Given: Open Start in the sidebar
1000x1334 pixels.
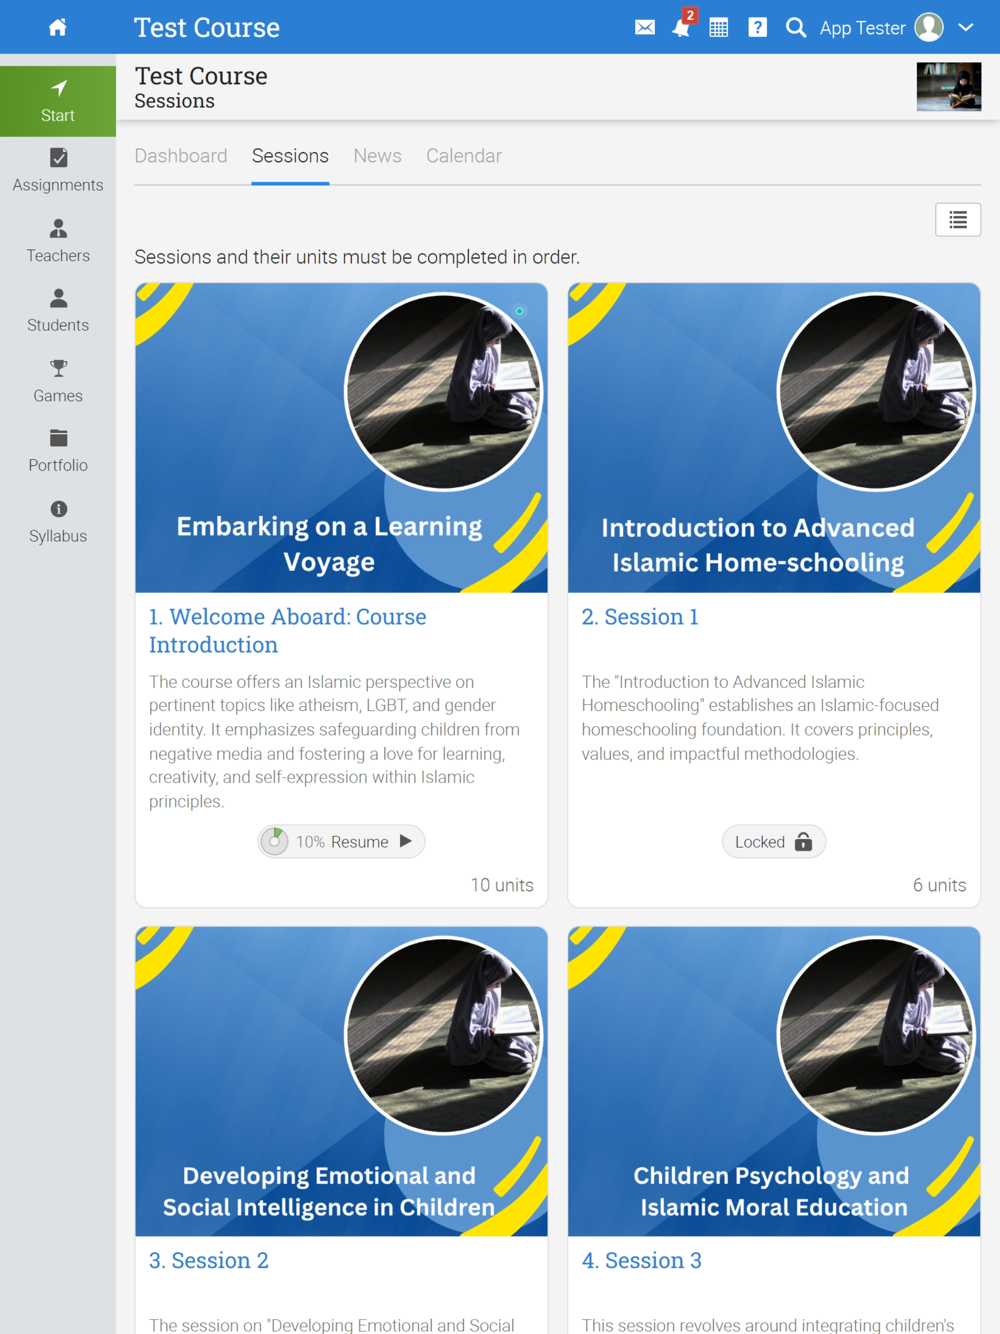Looking at the screenshot, I should [58, 101].
